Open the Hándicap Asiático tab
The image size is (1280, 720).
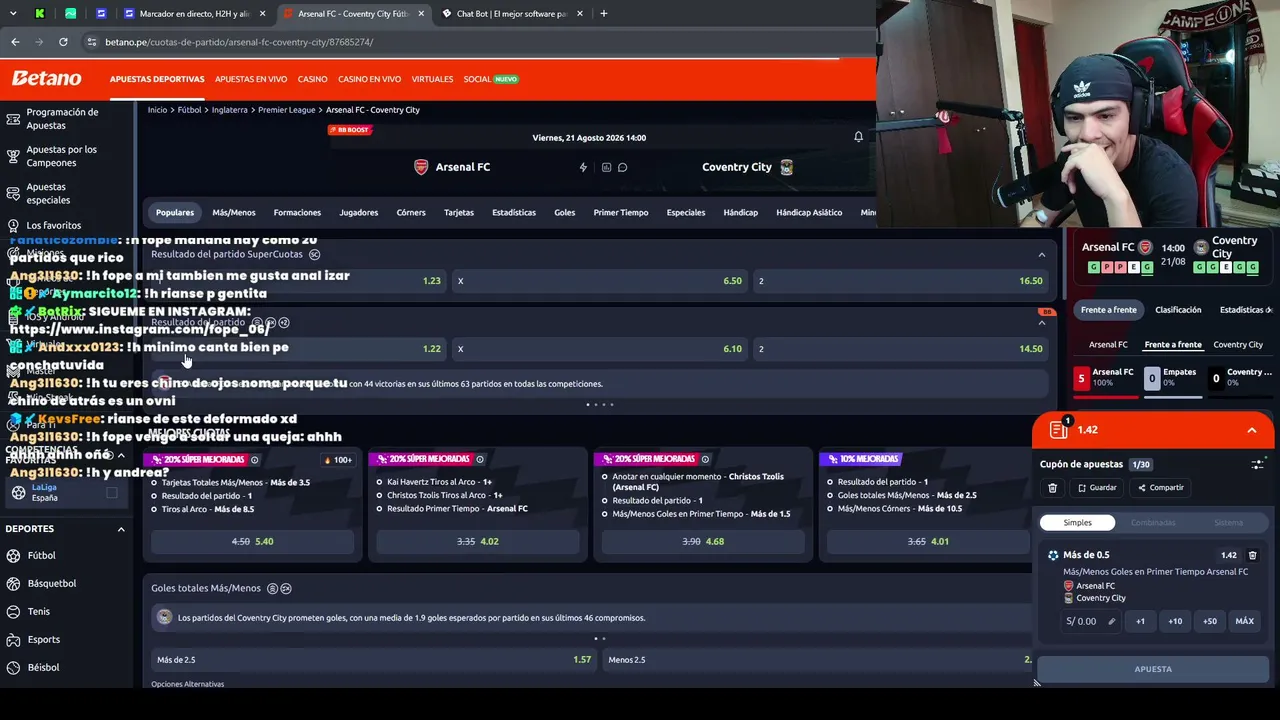809,212
